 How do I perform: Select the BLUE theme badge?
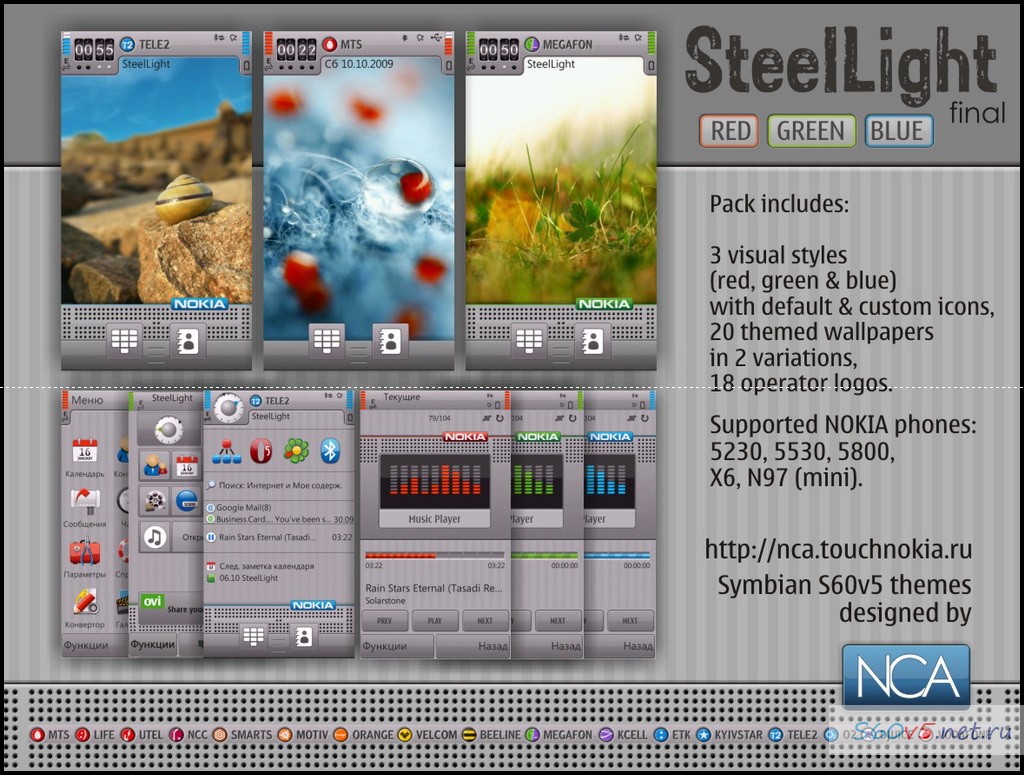899,131
